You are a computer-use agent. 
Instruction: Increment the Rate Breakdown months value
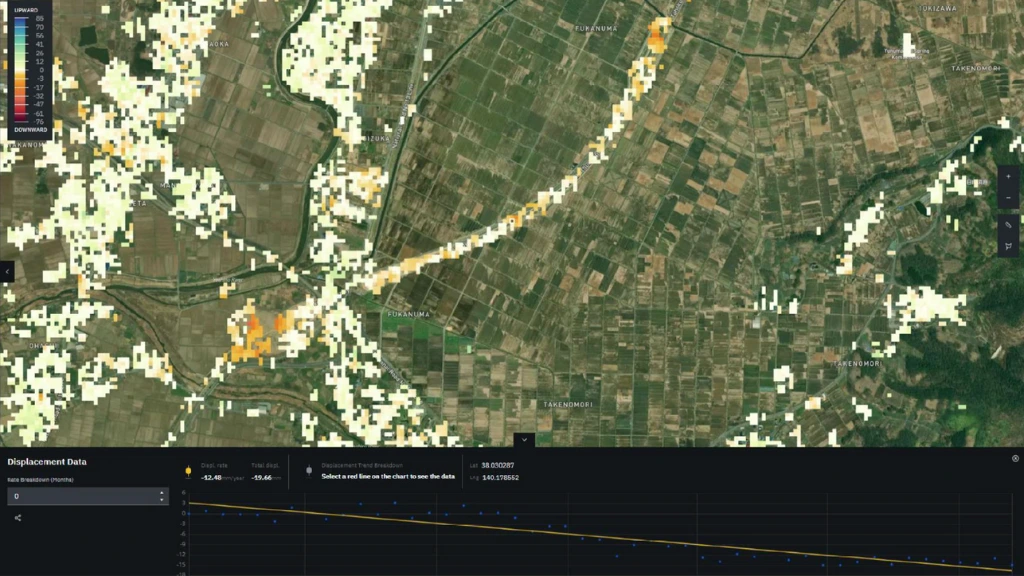coord(162,492)
